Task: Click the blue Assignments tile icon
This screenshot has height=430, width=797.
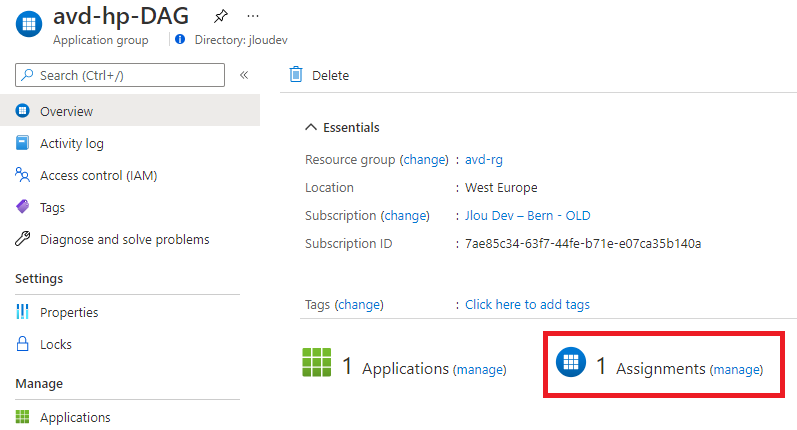Action: [x=571, y=362]
